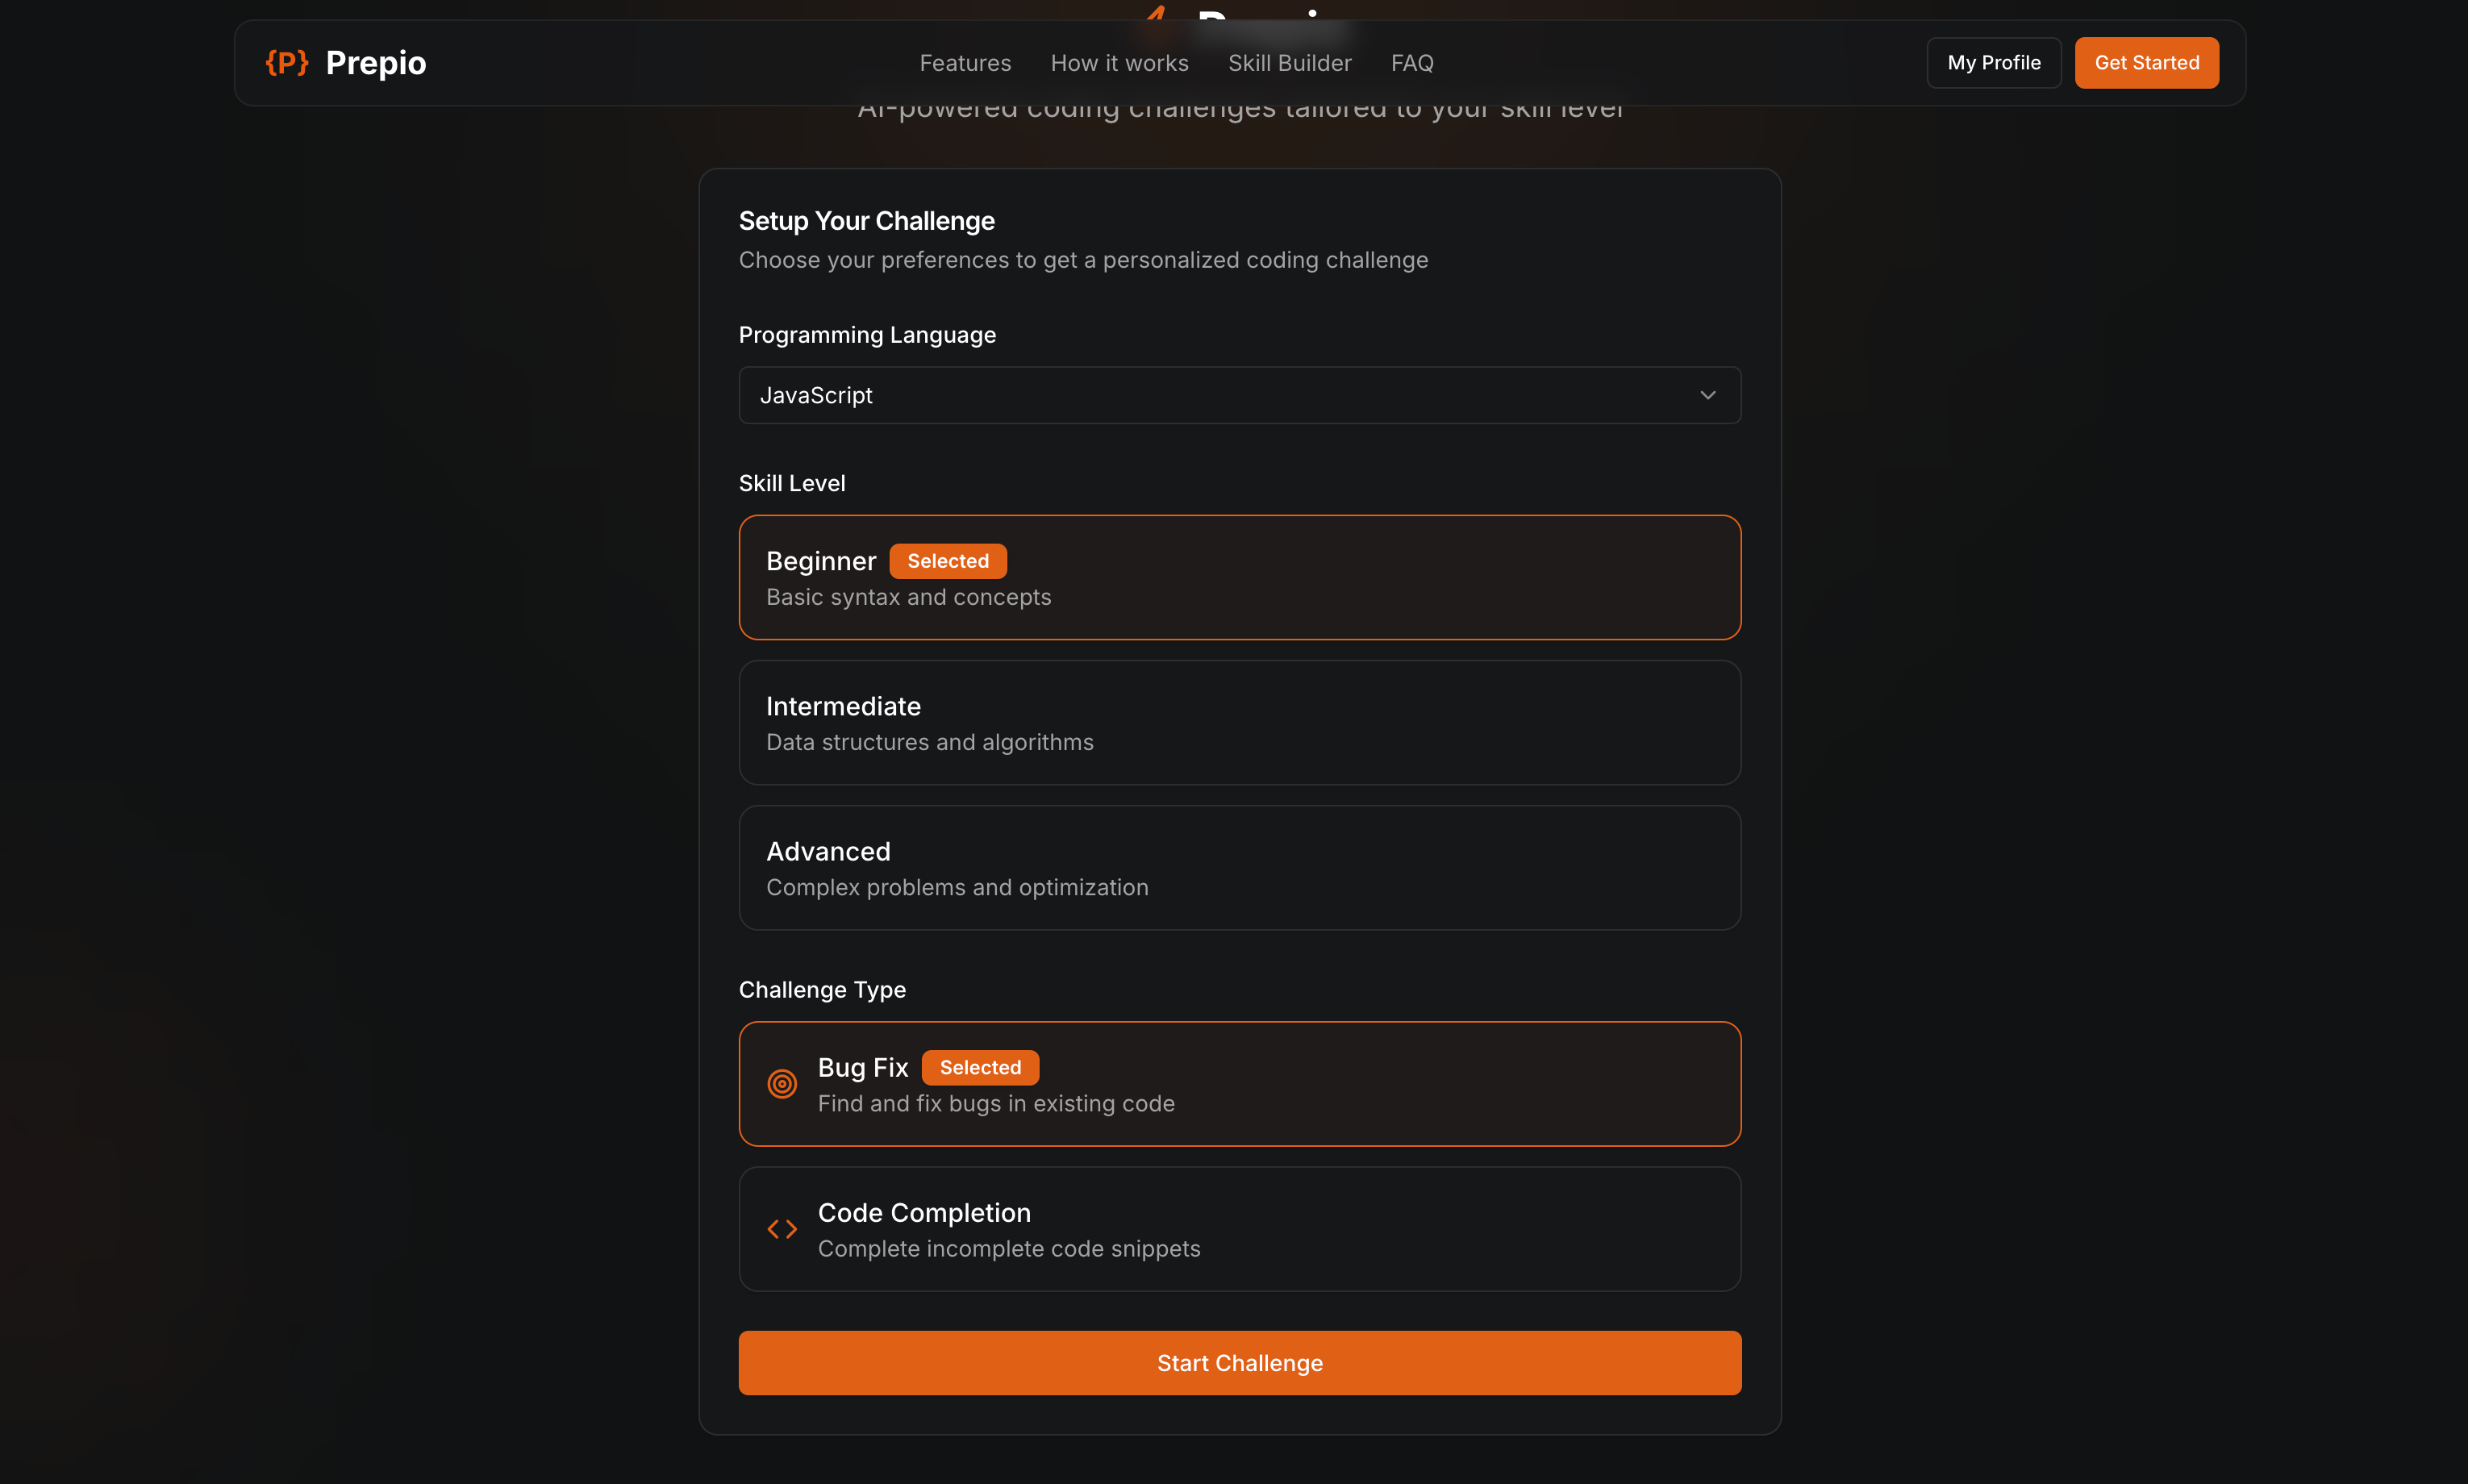The width and height of the screenshot is (2468, 1484).
Task: Click the Selected badge next to Beginner
Action: [x=947, y=561]
